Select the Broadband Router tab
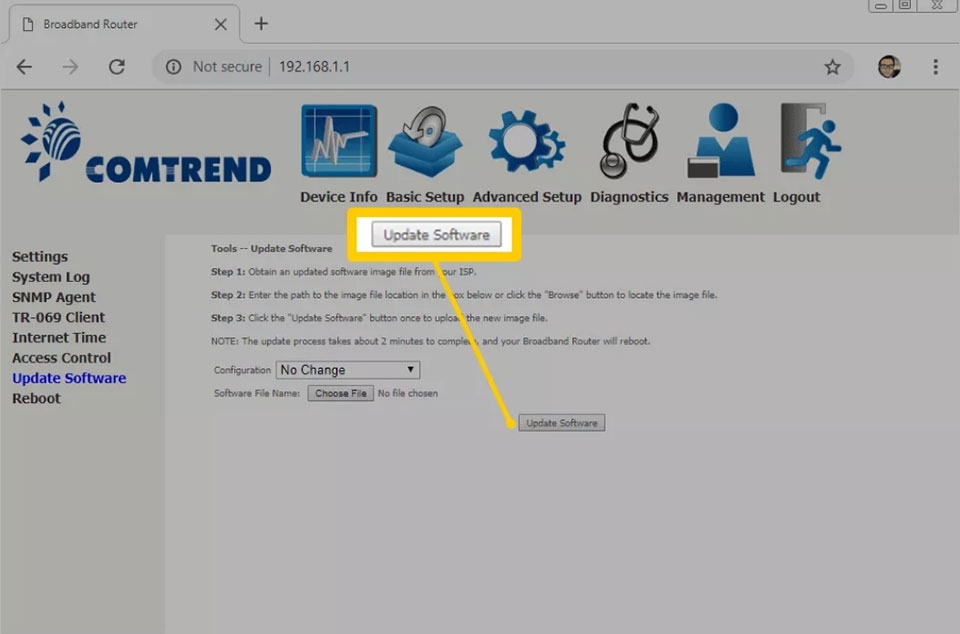960x634 pixels. pos(122,24)
